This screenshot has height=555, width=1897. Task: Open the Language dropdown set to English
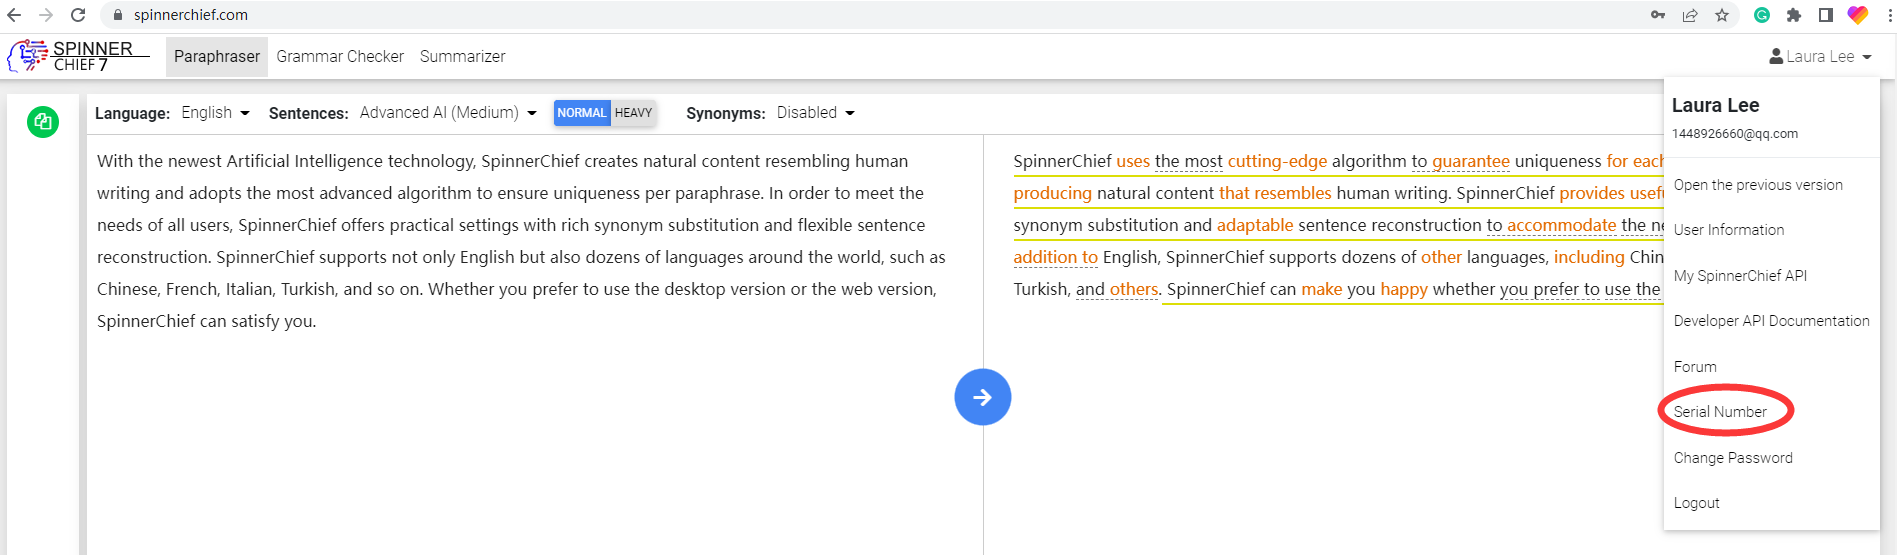pos(215,113)
